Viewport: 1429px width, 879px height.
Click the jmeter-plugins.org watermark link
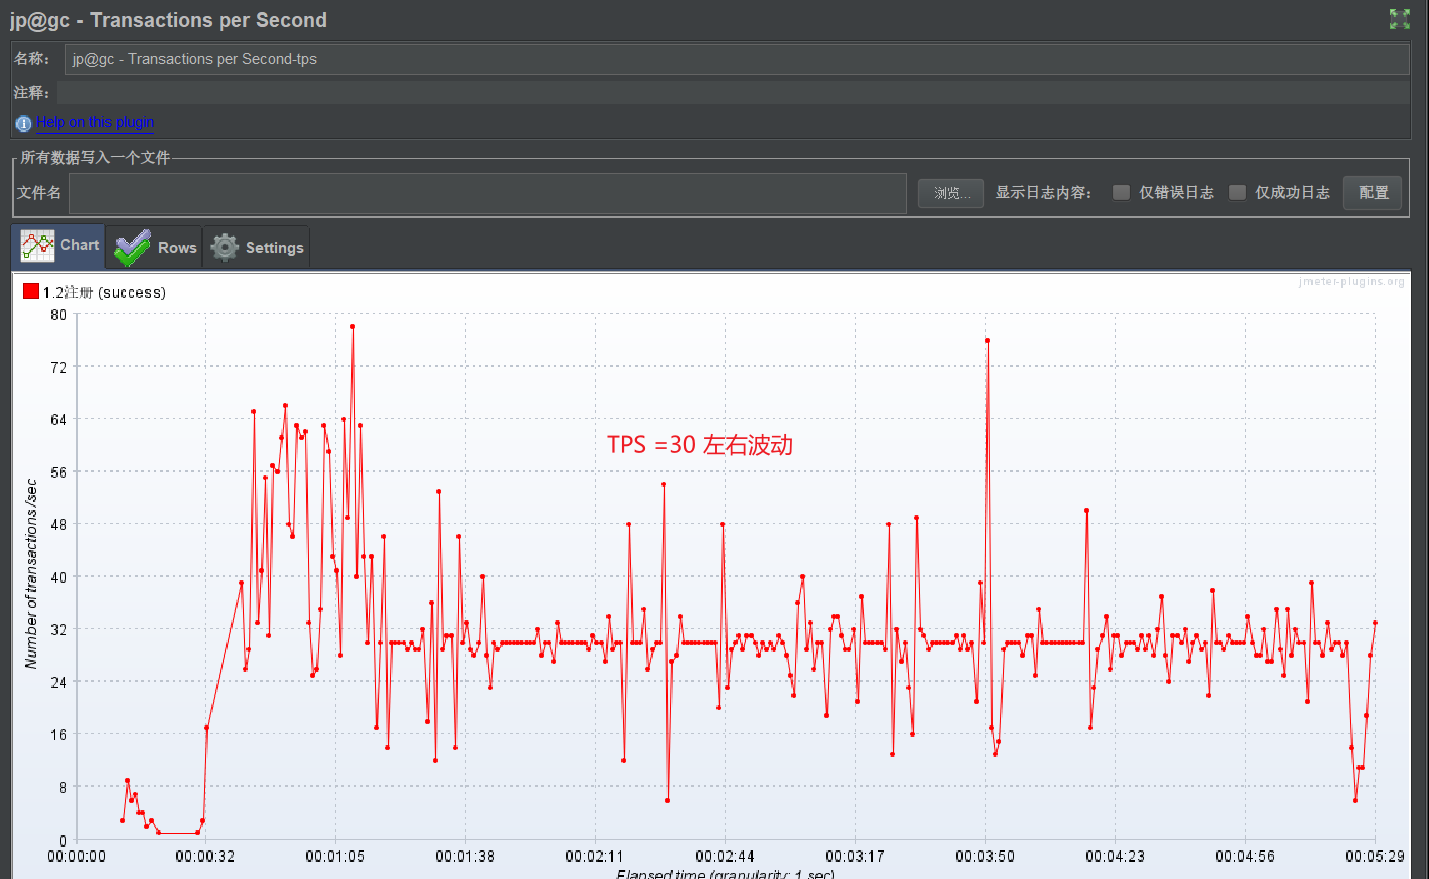tap(1351, 282)
